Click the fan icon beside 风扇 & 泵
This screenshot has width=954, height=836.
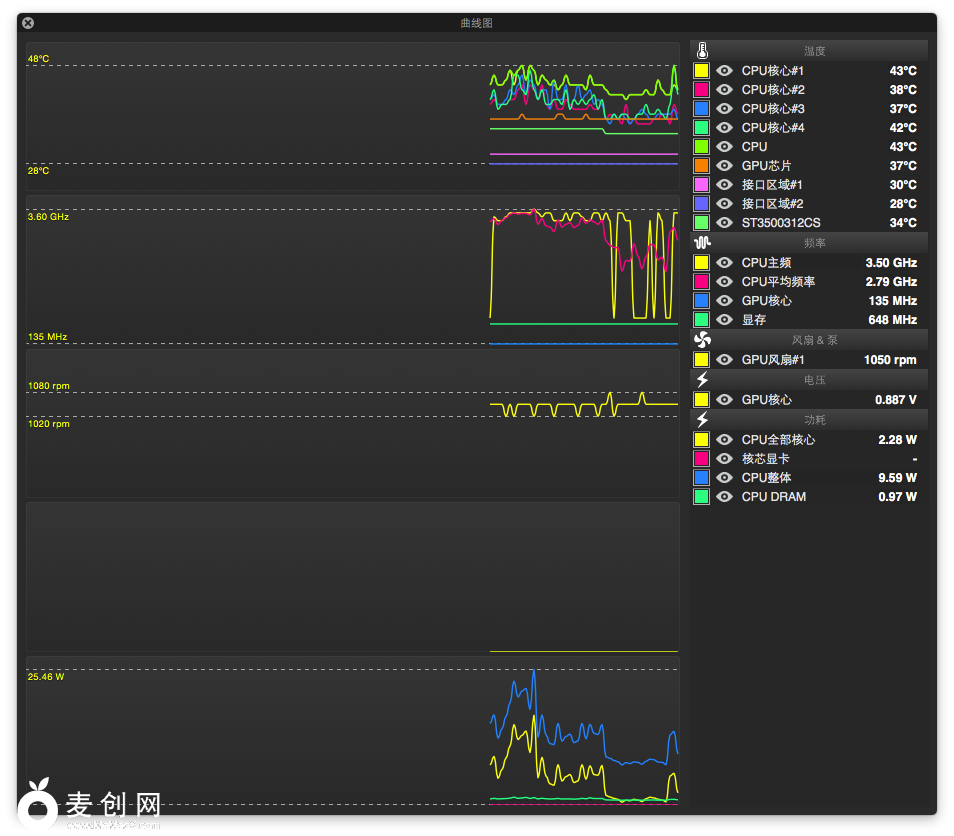(x=702, y=340)
